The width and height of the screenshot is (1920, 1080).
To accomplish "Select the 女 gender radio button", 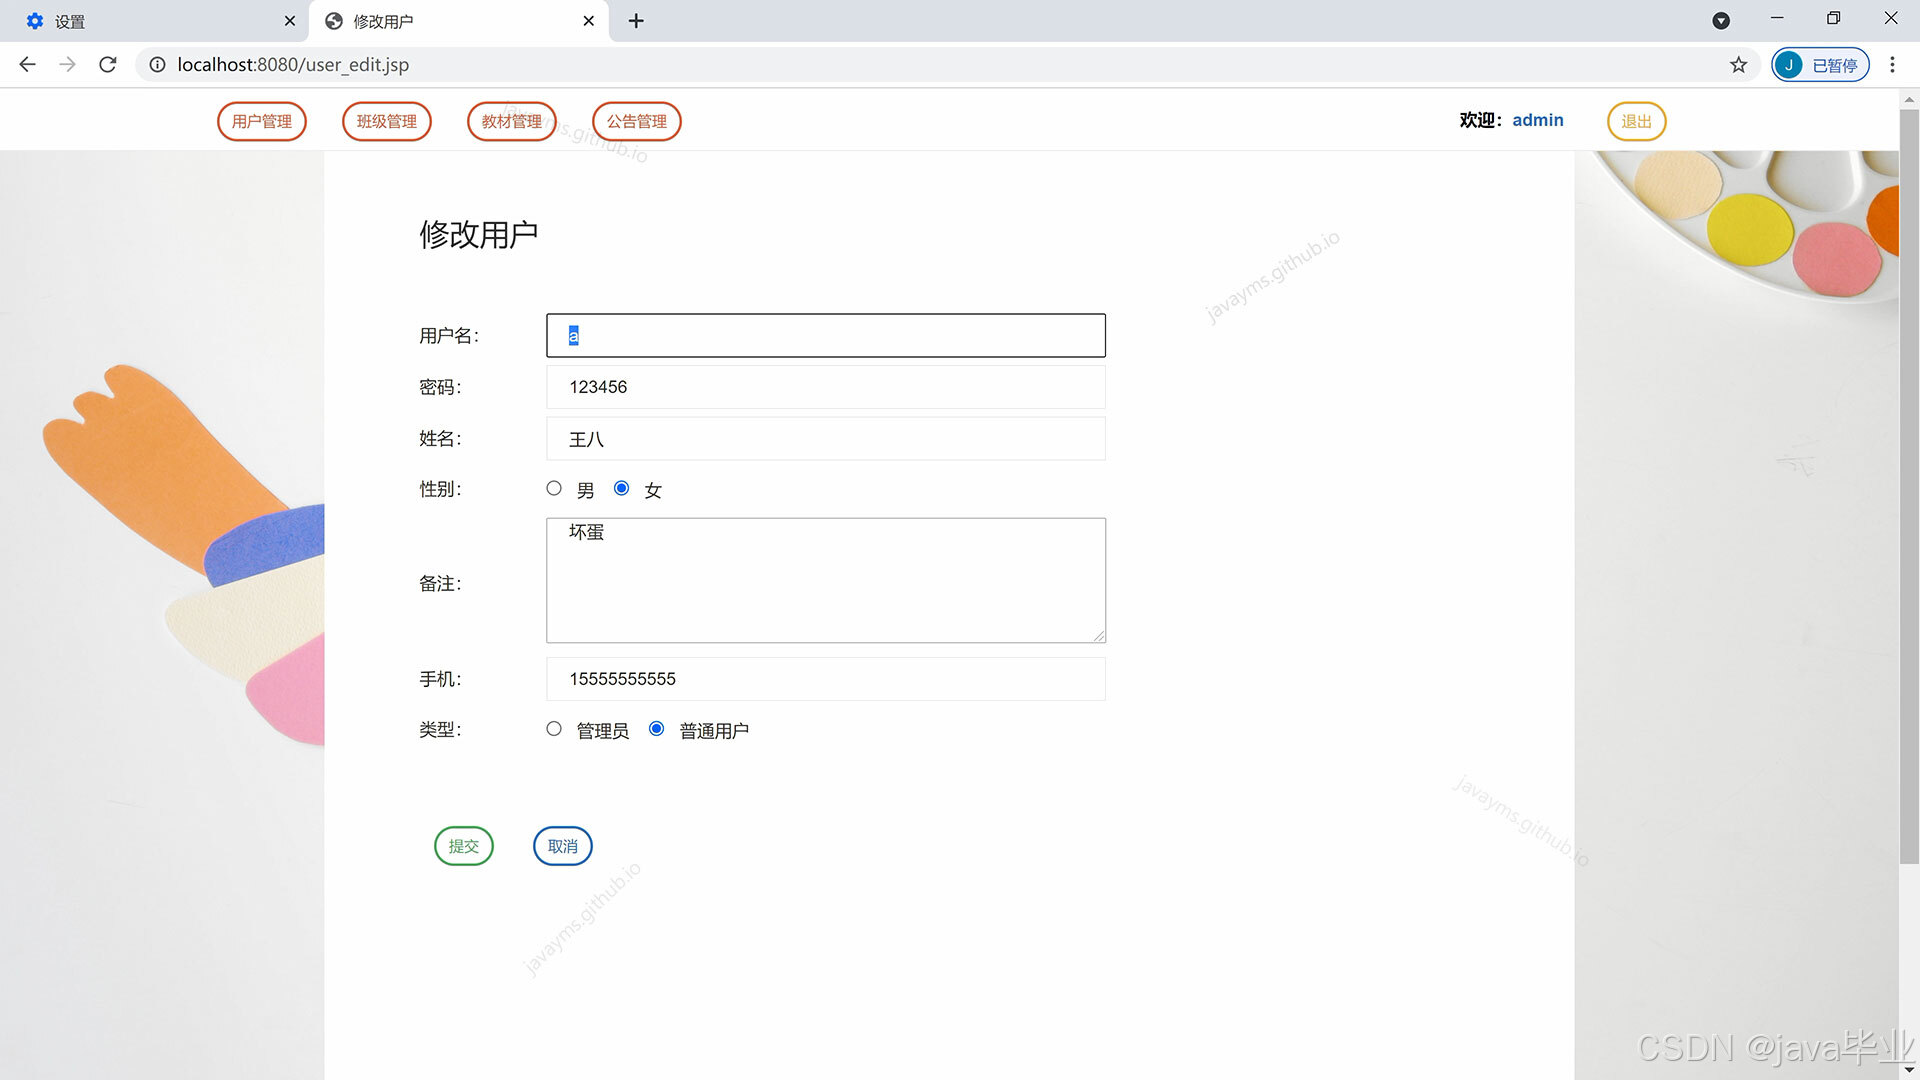I will coord(622,488).
